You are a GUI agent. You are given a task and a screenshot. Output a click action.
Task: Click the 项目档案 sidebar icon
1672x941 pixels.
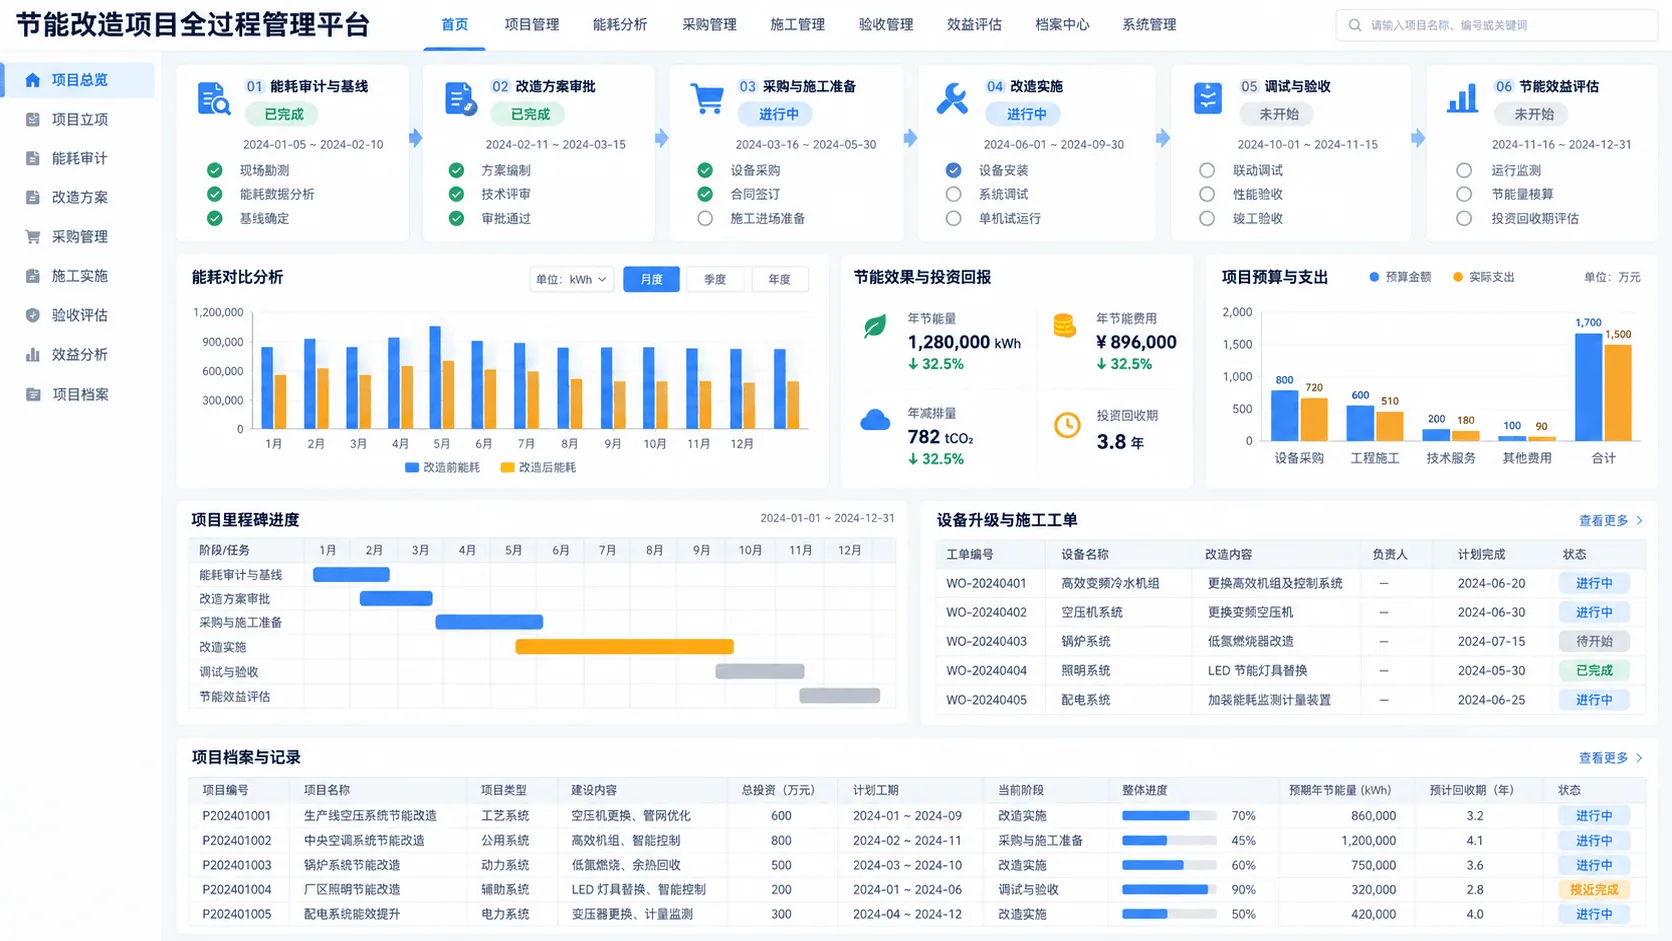pos(33,394)
